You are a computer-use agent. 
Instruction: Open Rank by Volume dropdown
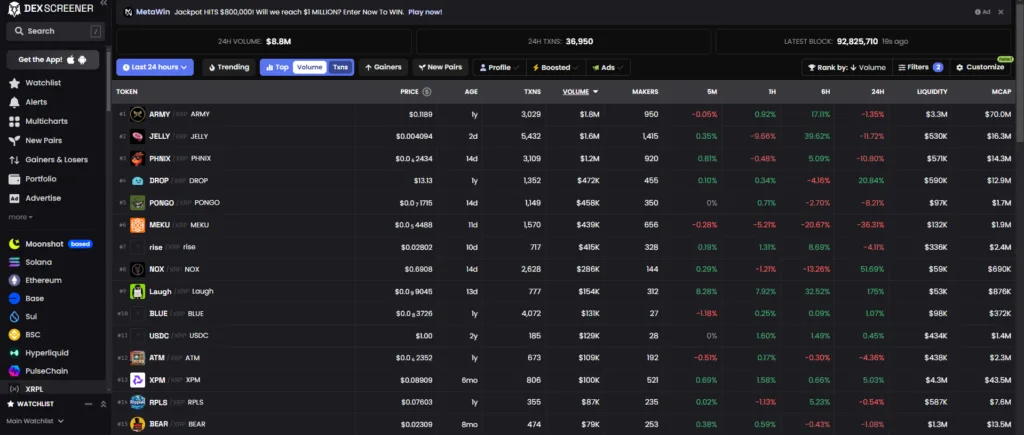846,67
